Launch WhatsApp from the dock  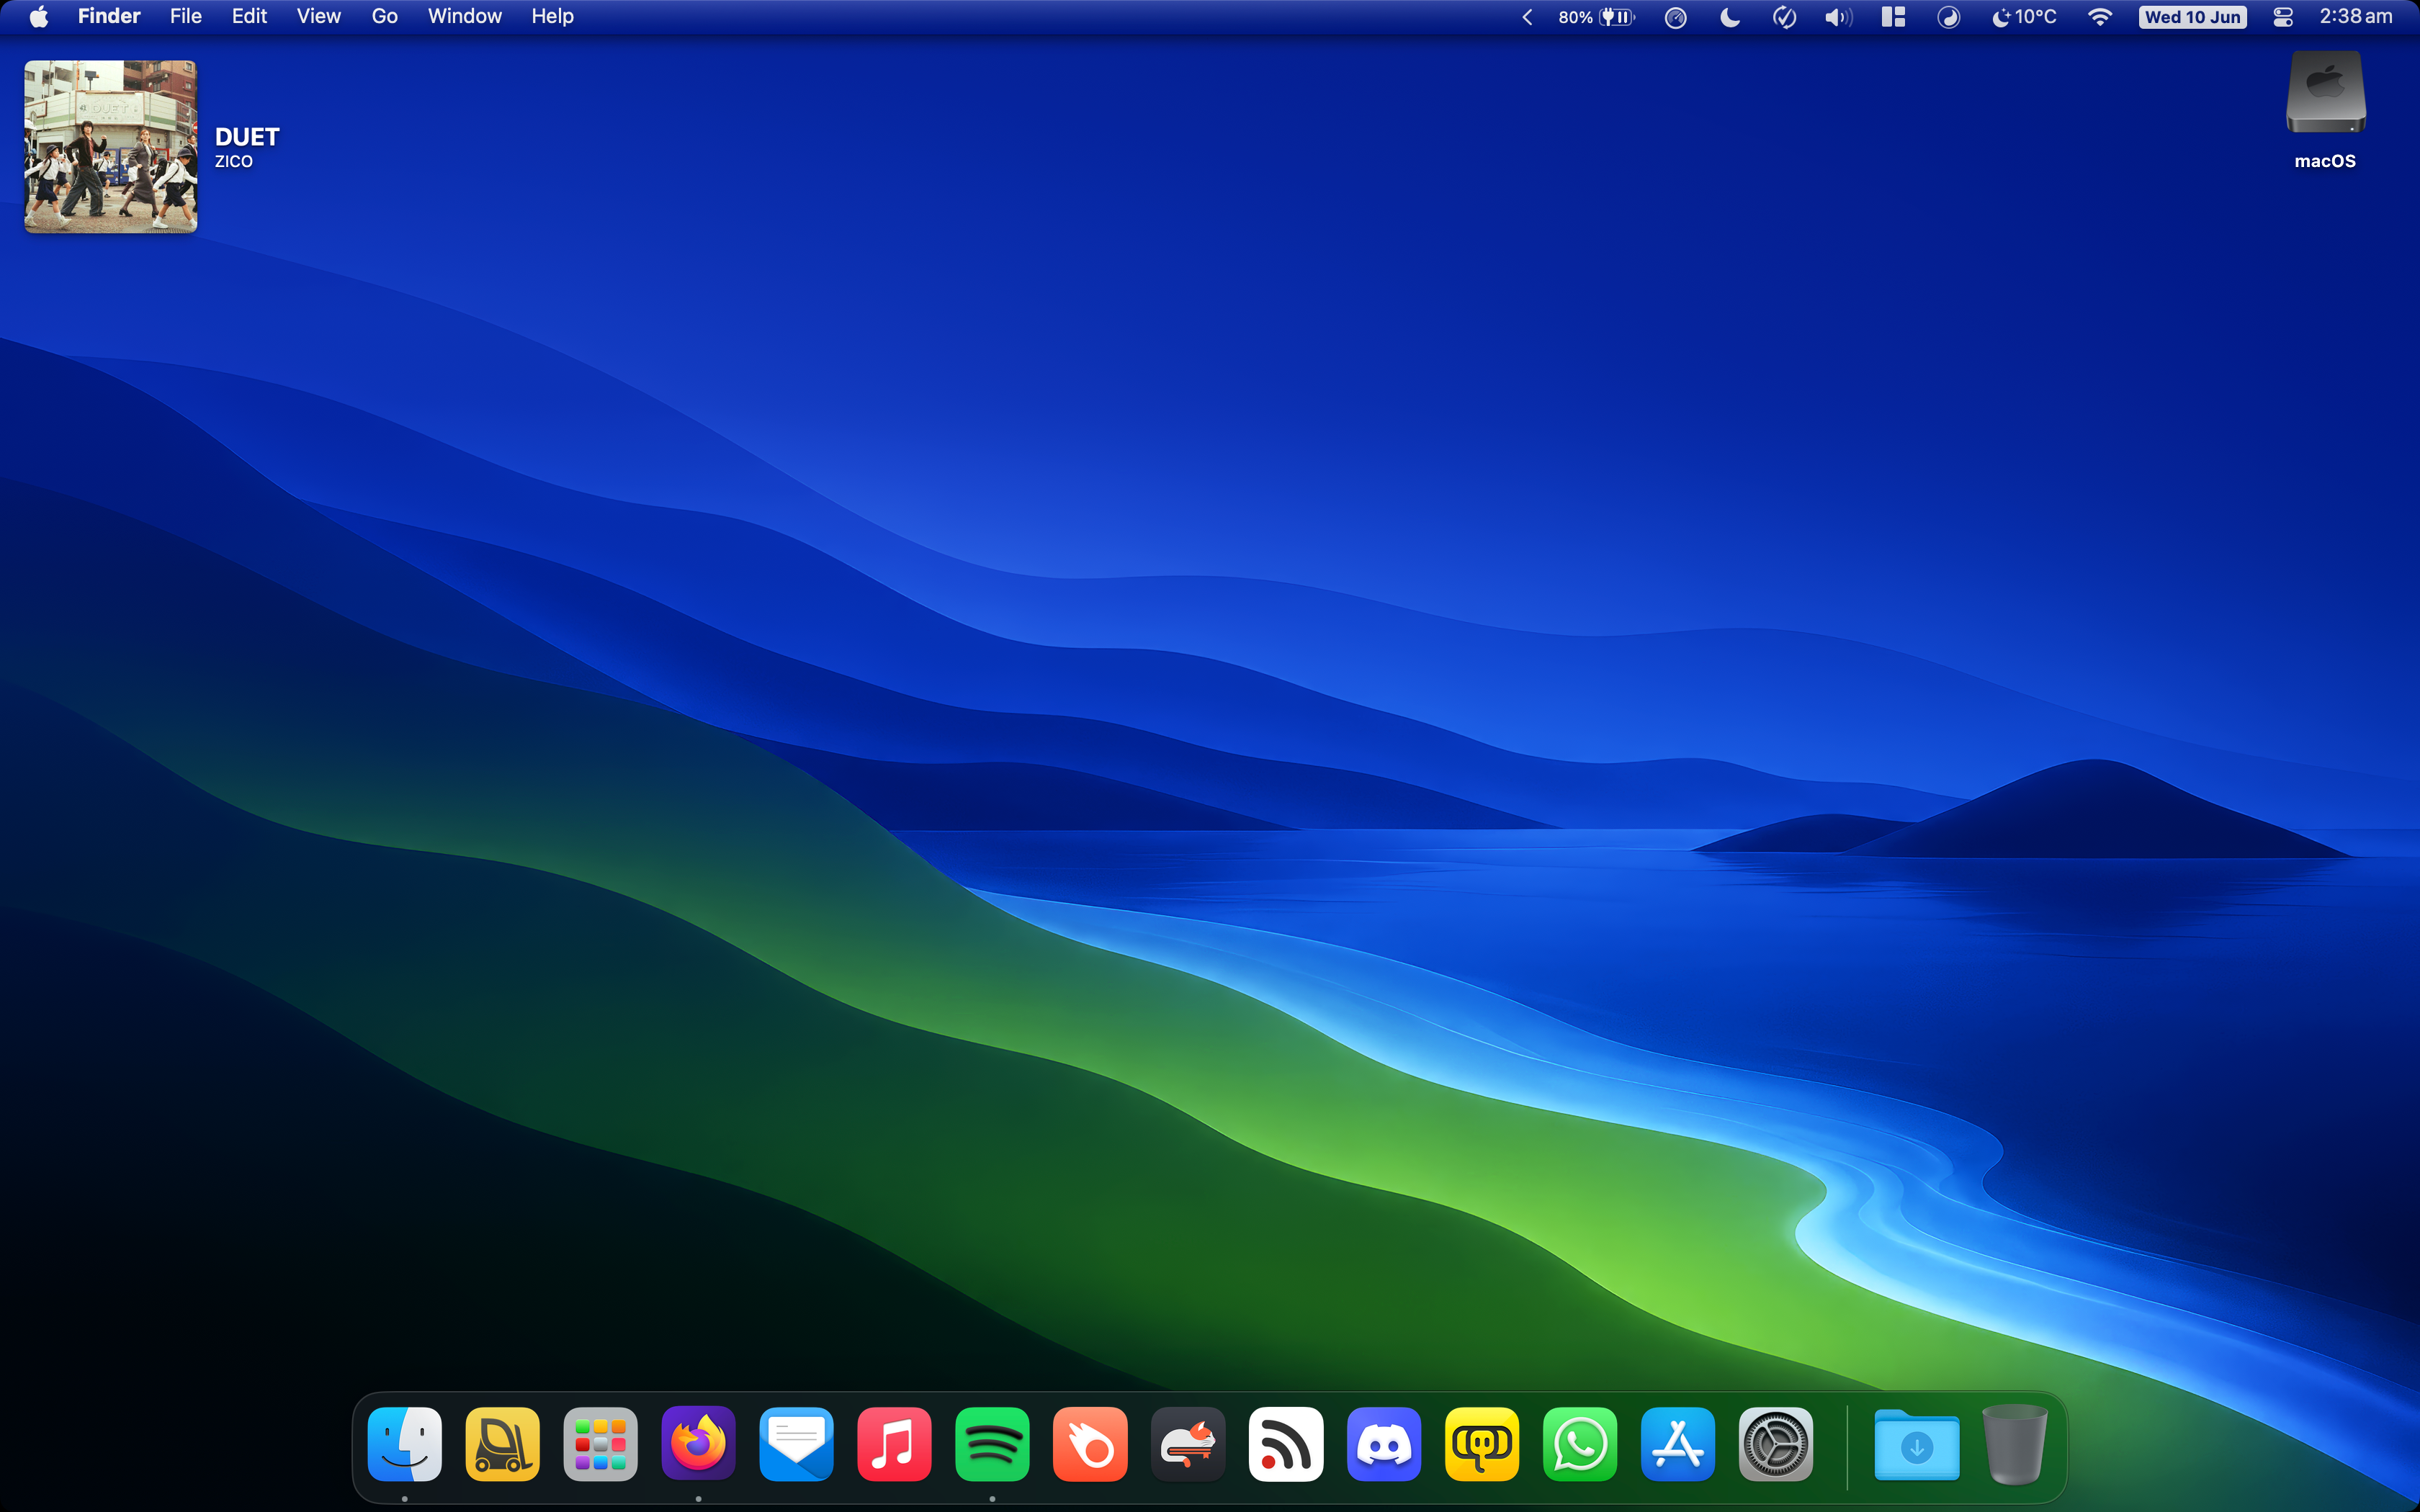1580,1444
